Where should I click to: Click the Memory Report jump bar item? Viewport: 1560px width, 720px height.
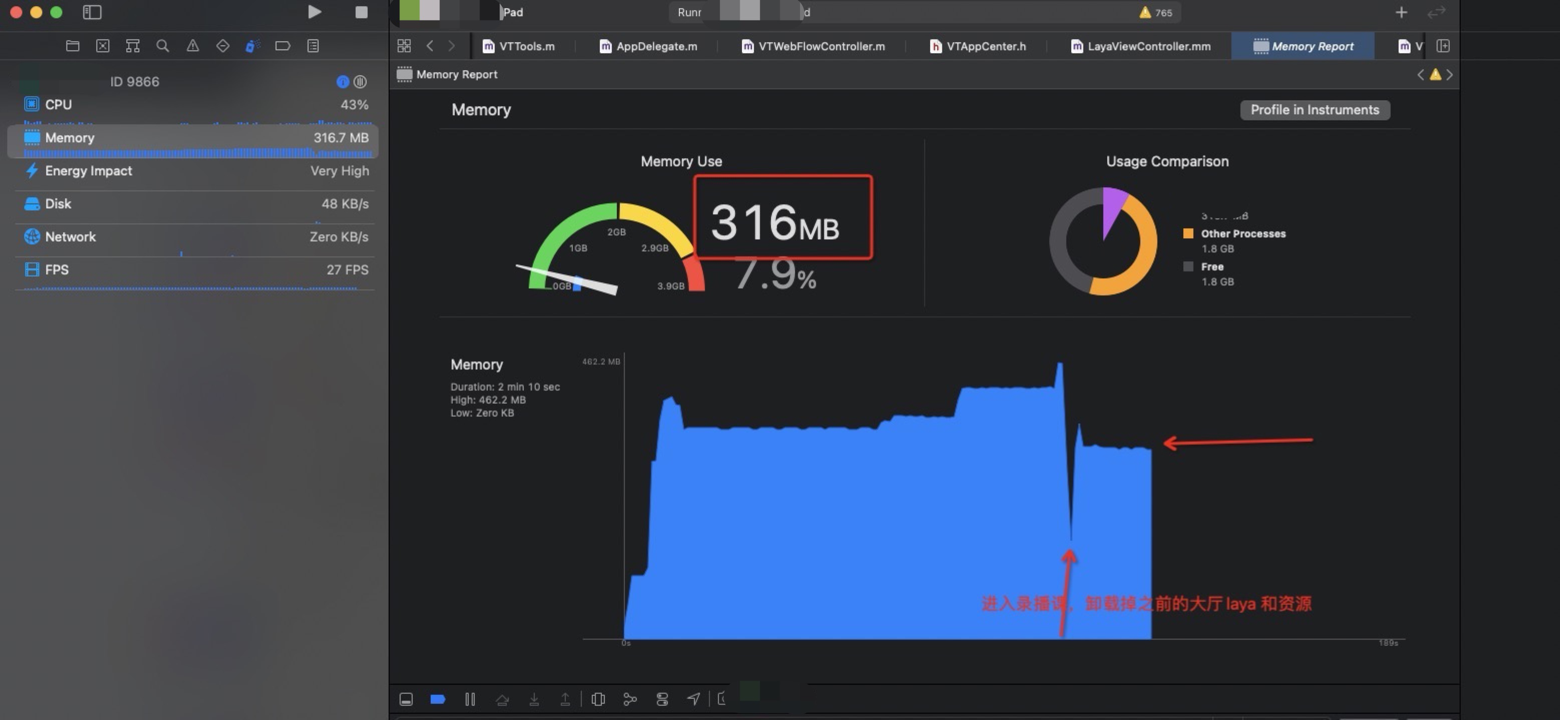click(x=447, y=74)
